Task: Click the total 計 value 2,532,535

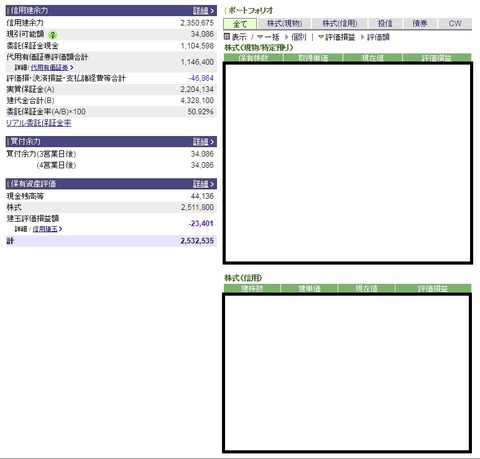Action: (x=197, y=241)
